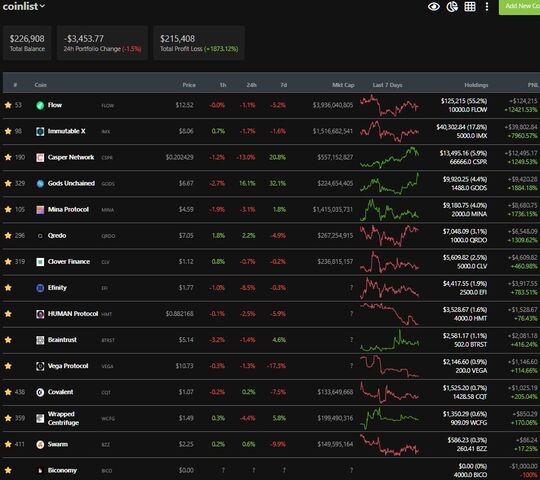
Task: Click the HUMAN Protocol coin logo
Action: [x=40, y=314]
